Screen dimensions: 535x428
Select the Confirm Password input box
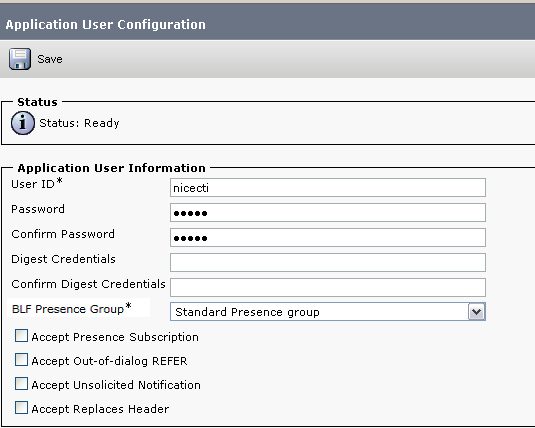pos(328,237)
